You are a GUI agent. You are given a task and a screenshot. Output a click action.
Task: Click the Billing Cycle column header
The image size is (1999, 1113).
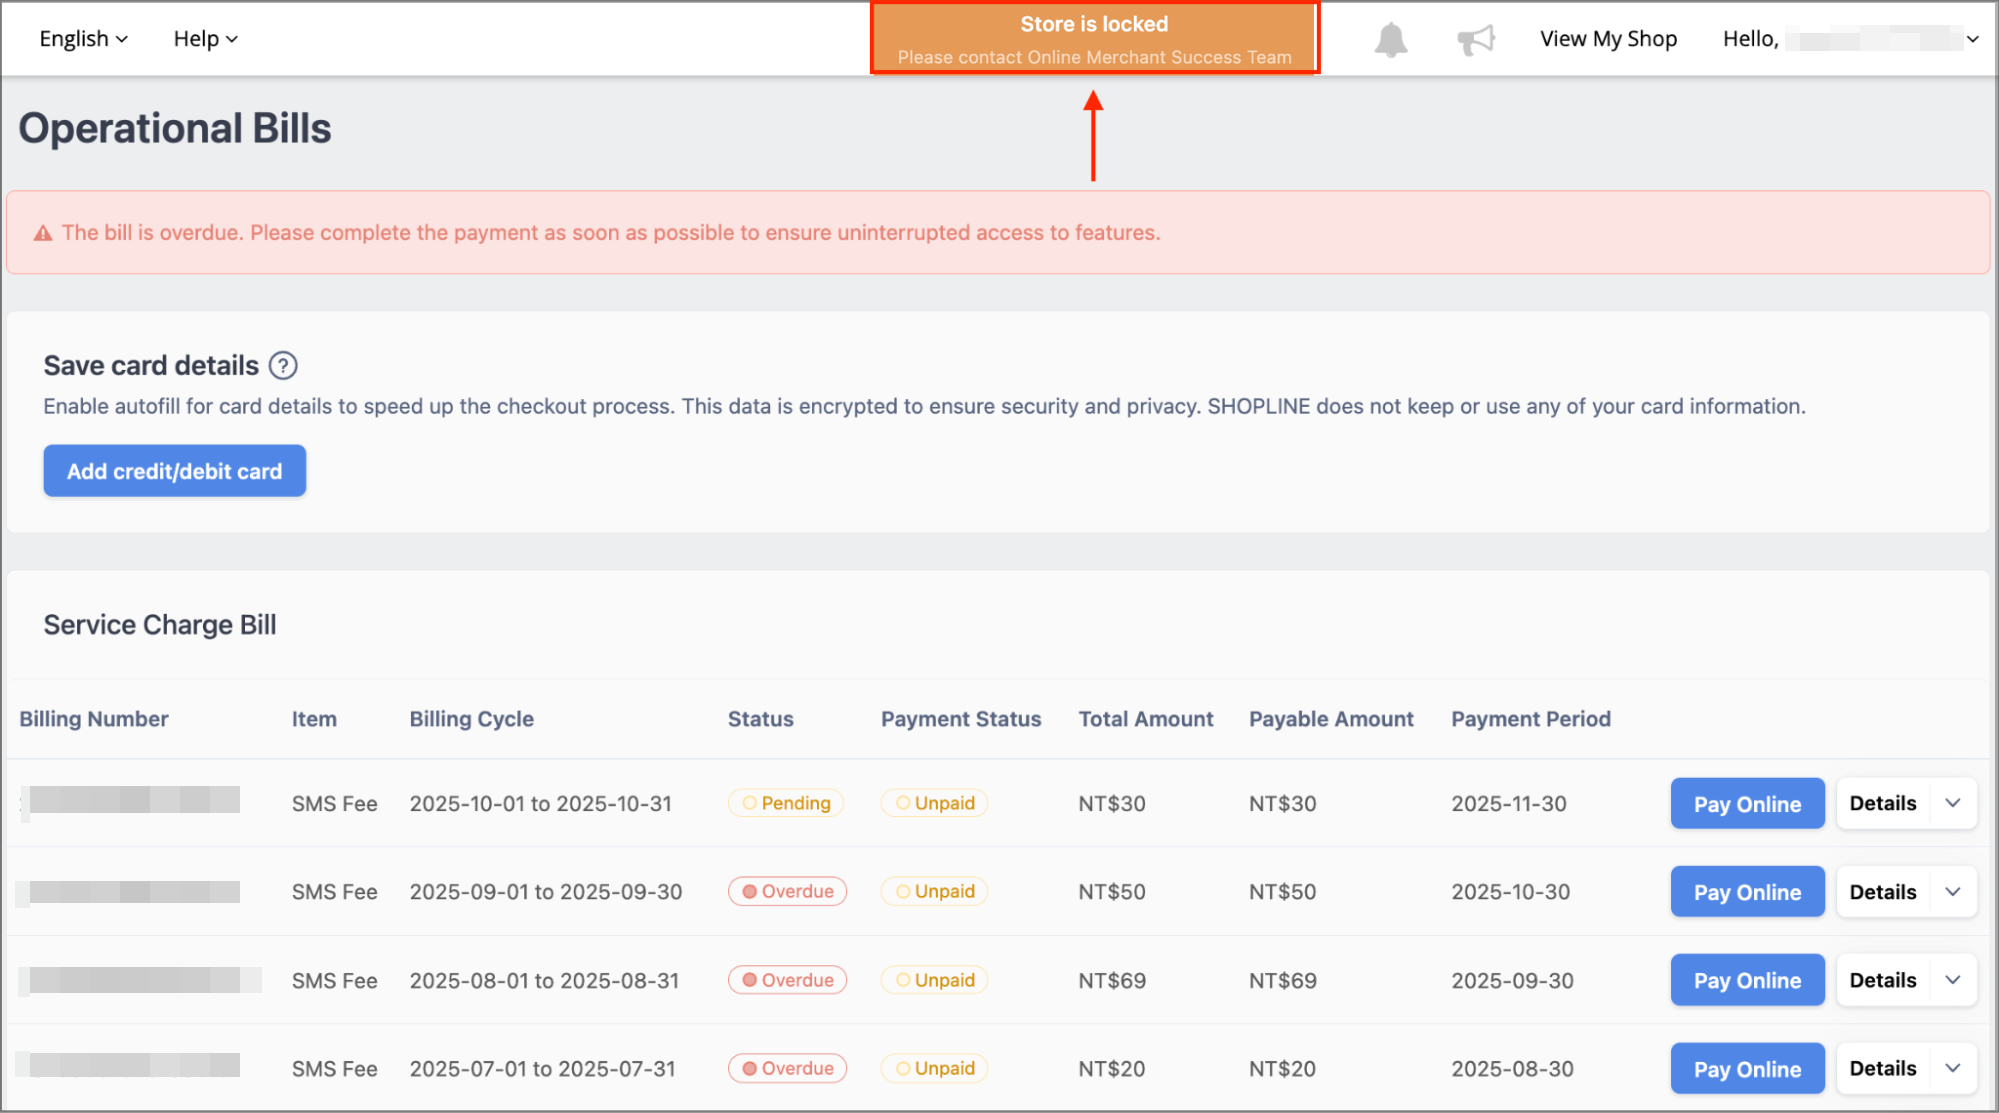click(471, 719)
